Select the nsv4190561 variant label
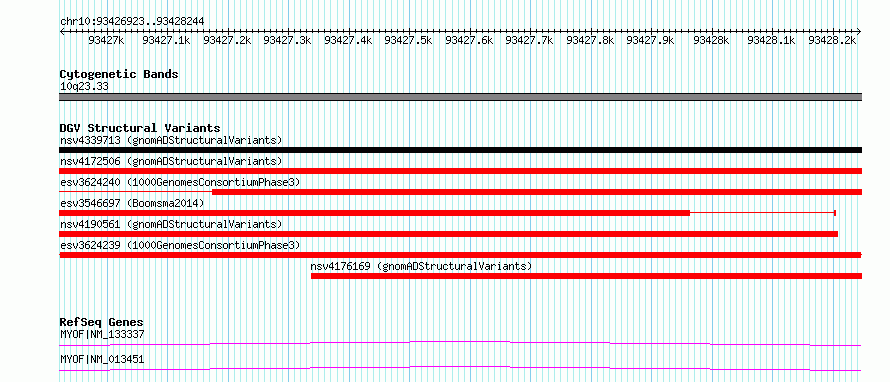Screen dimensions: 890x382 171,224
